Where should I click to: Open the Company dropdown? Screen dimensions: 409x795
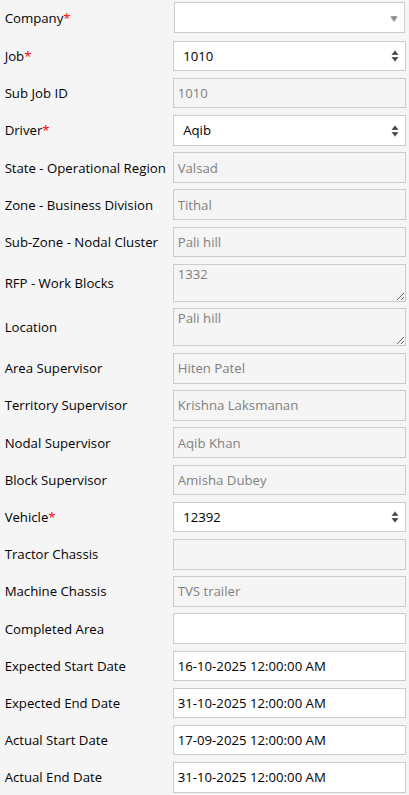point(289,18)
